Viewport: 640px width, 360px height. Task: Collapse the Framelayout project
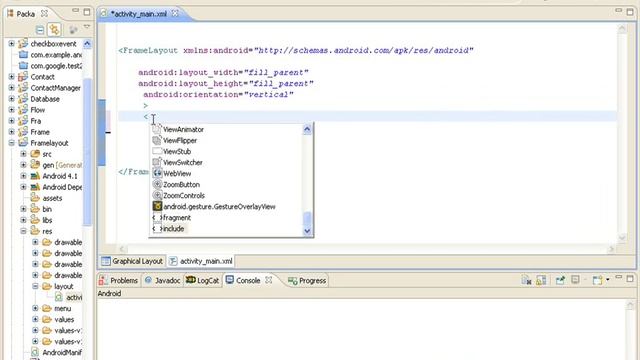point(11,142)
